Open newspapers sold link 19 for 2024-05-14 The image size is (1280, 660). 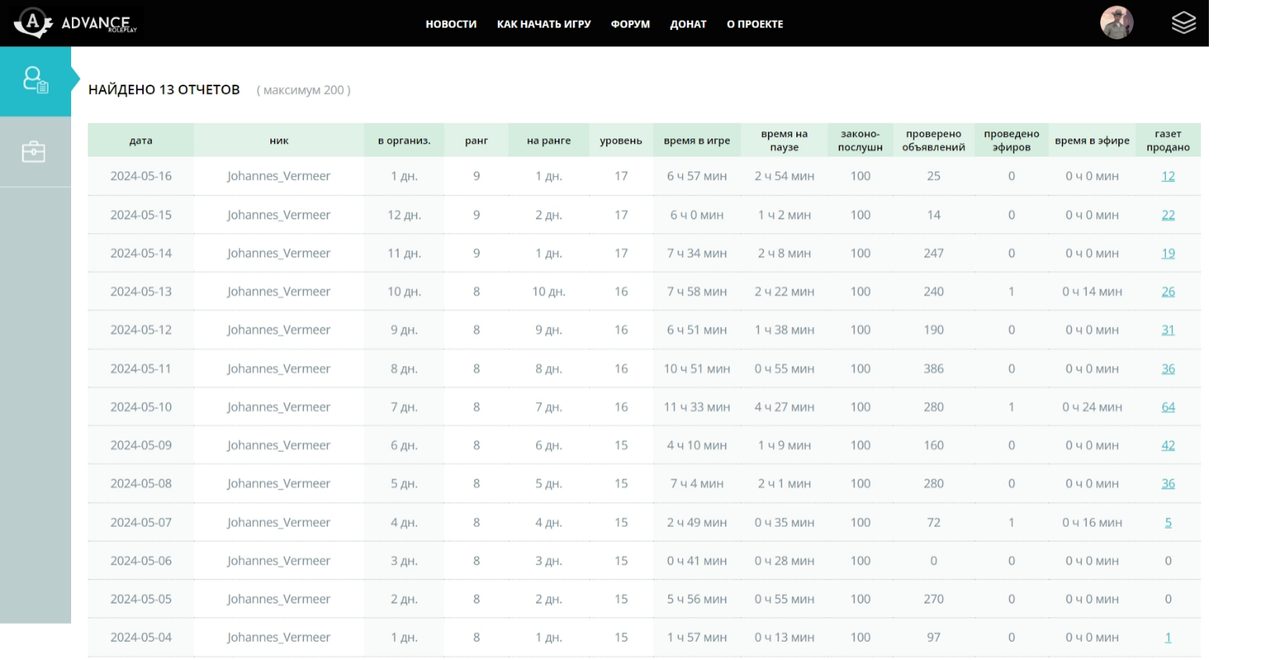pos(1168,253)
